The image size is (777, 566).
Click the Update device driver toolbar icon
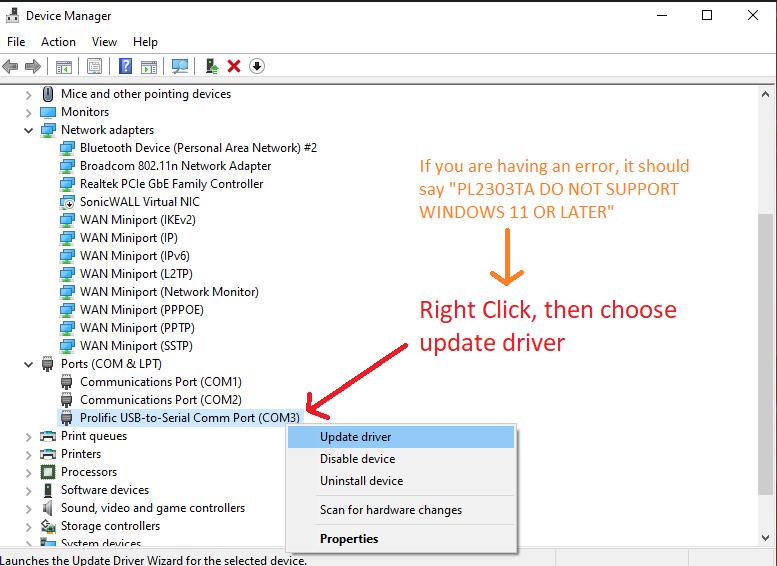(x=211, y=66)
